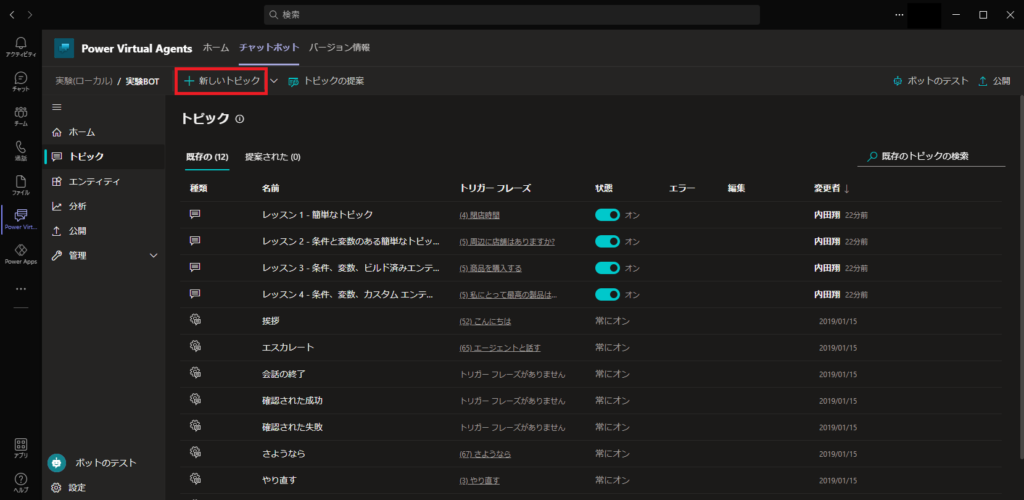Click the system icon of さようなら row
This screenshot has height=500, width=1024.
195,453
